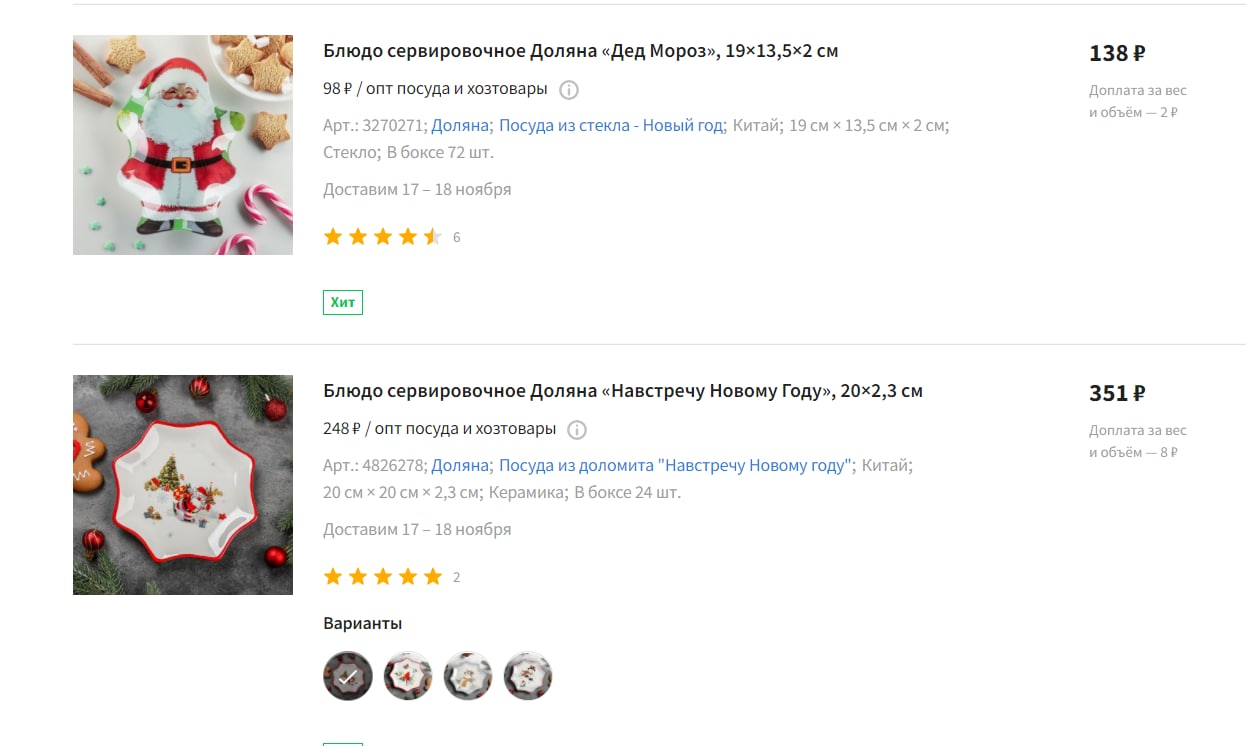Open the Santa Claus dish product image
The width and height of the screenshot is (1246, 746).
(x=183, y=145)
